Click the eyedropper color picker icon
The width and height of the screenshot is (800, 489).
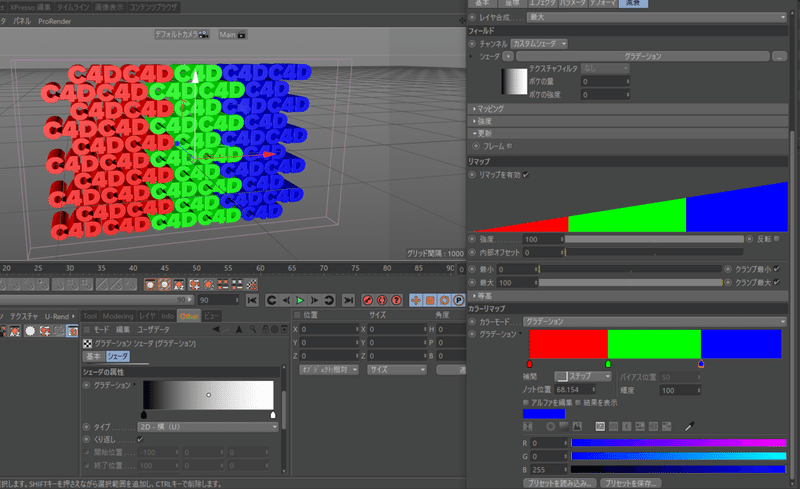click(x=690, y=426)
